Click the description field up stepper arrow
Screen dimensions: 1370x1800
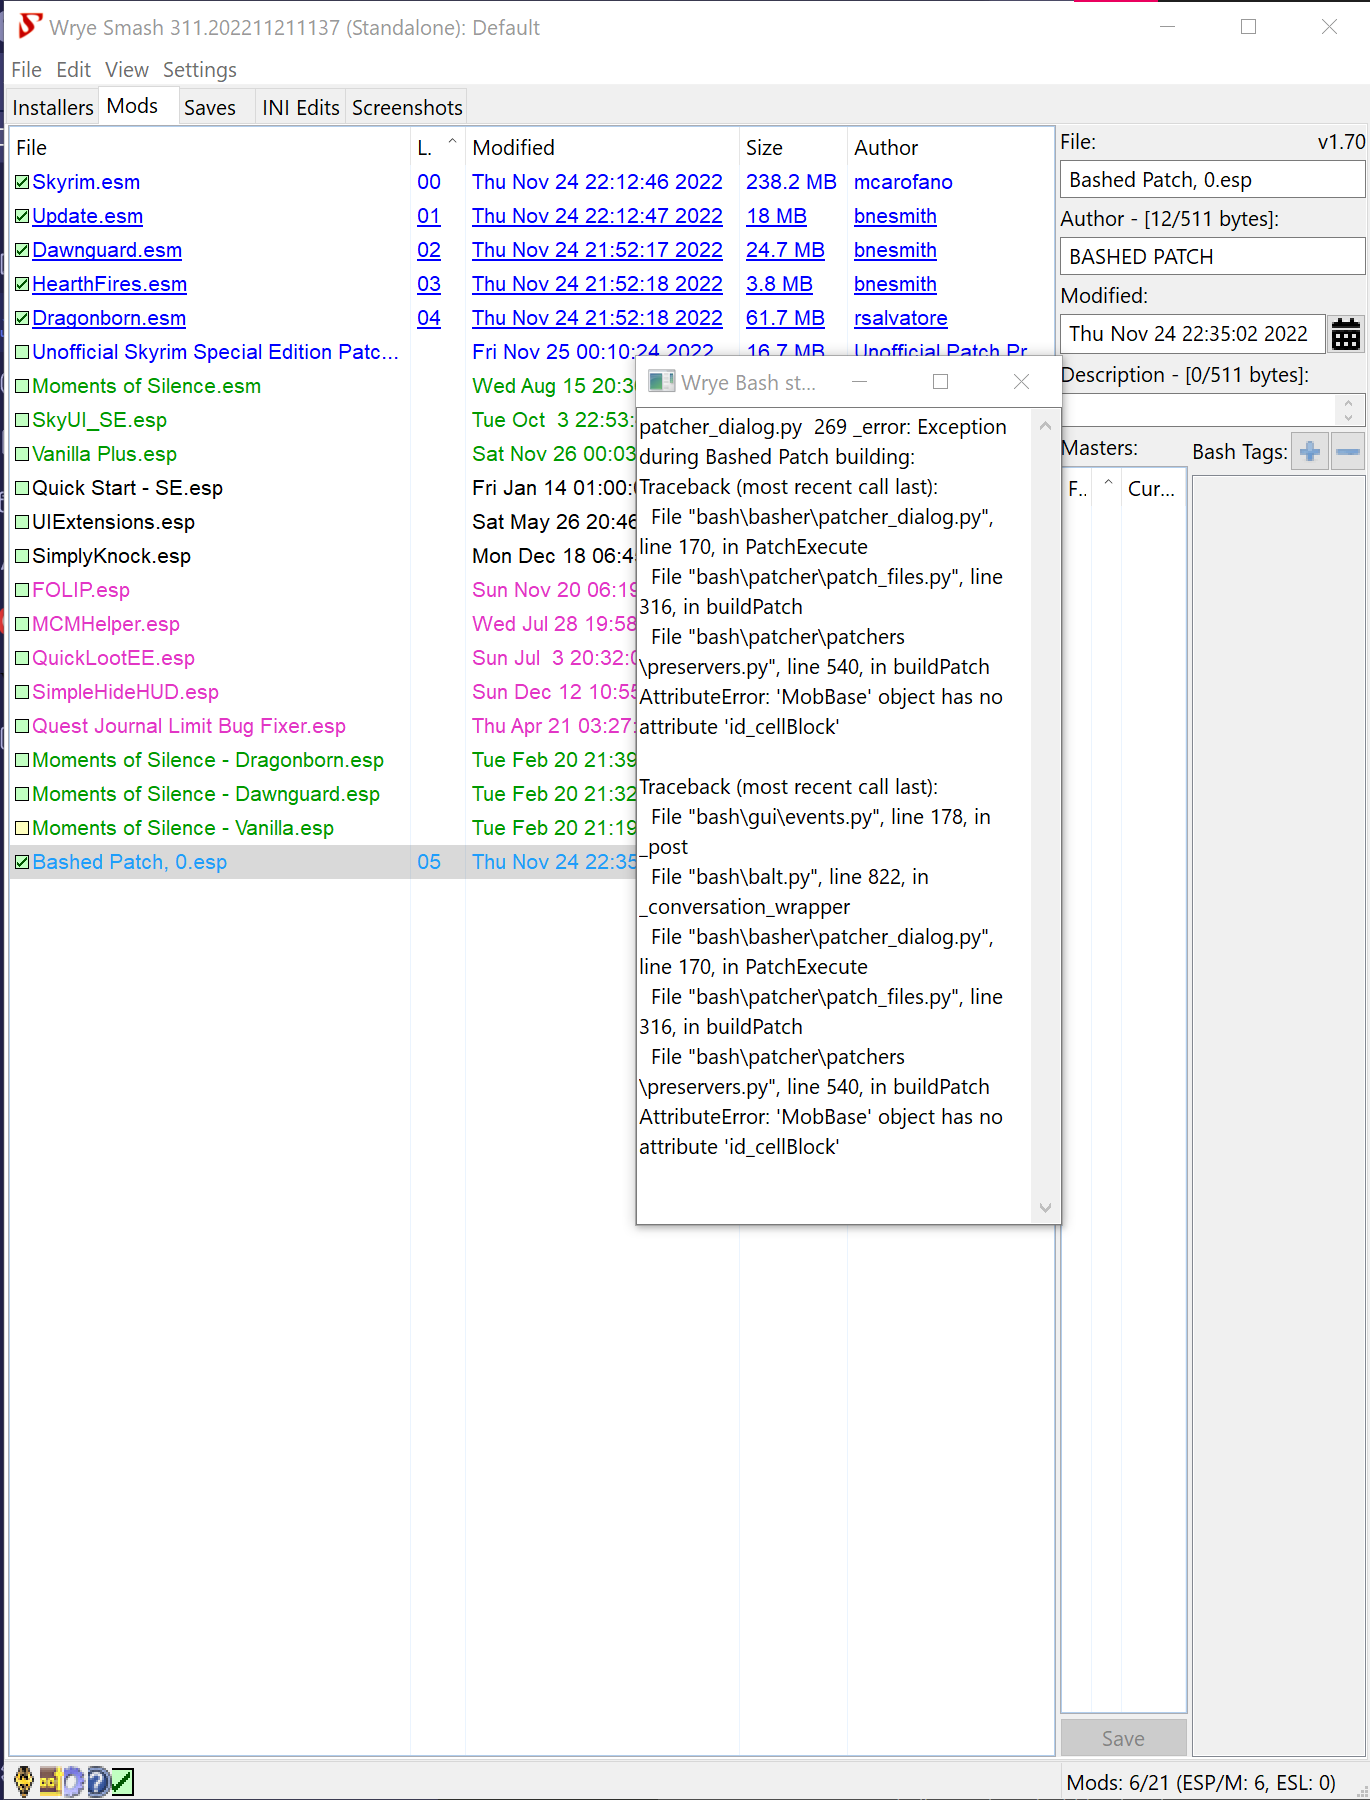tap(1348, 402)
